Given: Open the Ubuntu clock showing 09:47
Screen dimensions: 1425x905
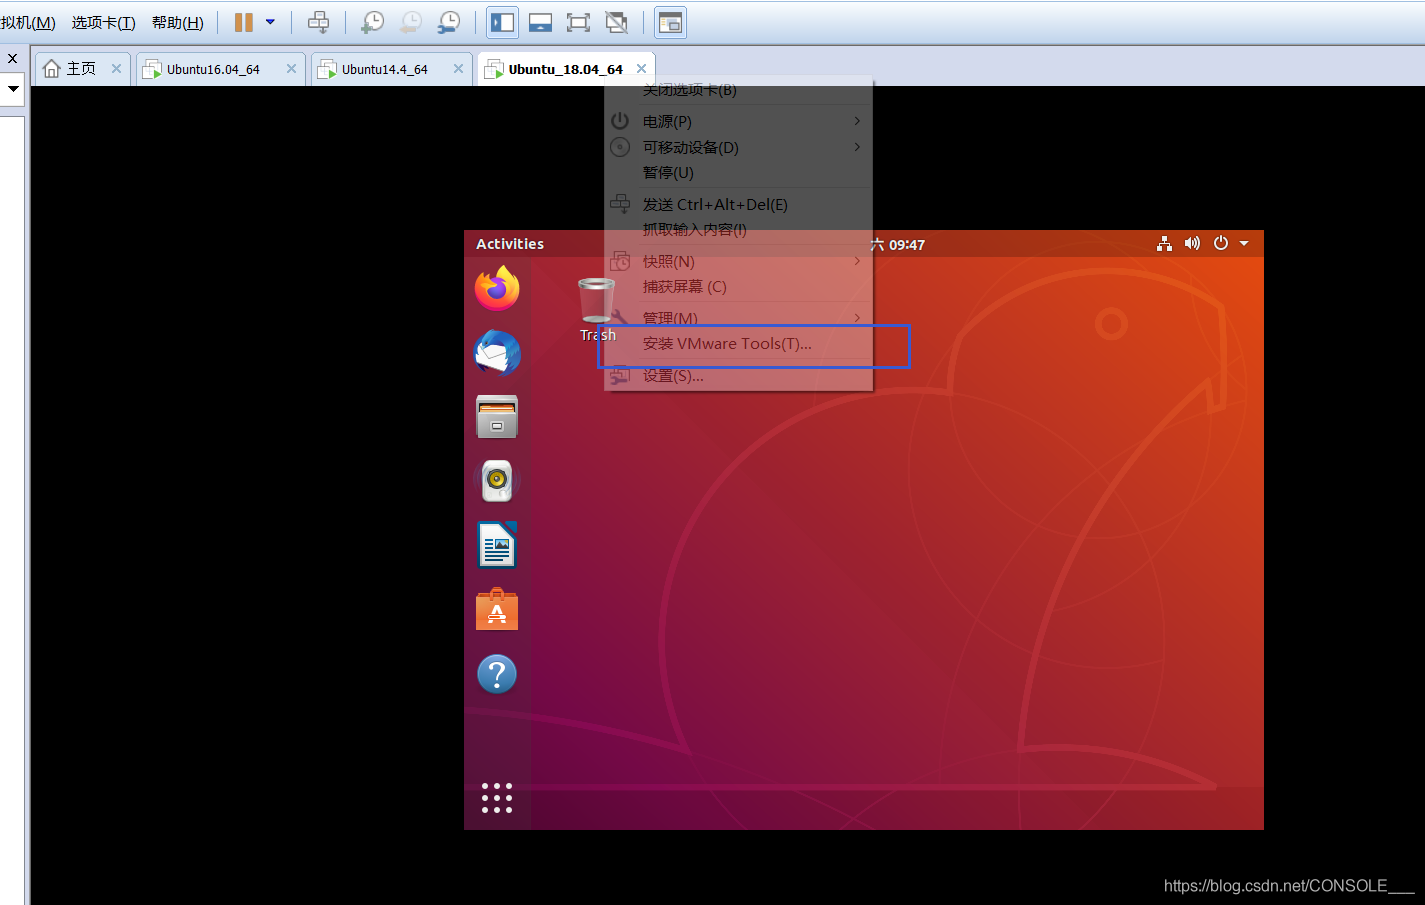Looking at the screenshot, I should tap(898, 244).
